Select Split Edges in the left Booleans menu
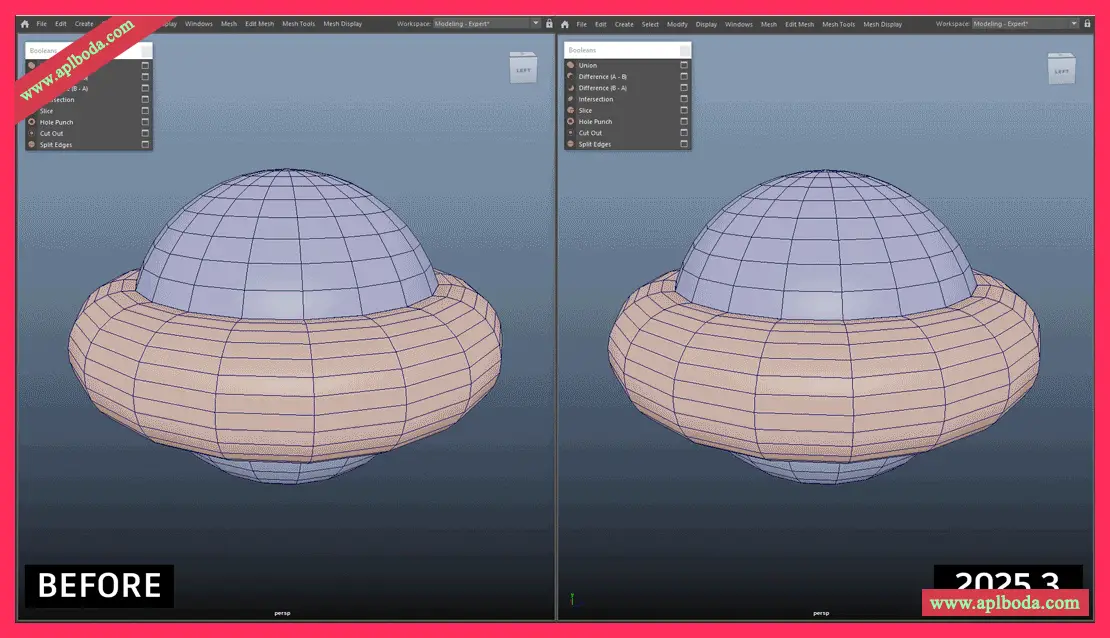 click(56, 145)
